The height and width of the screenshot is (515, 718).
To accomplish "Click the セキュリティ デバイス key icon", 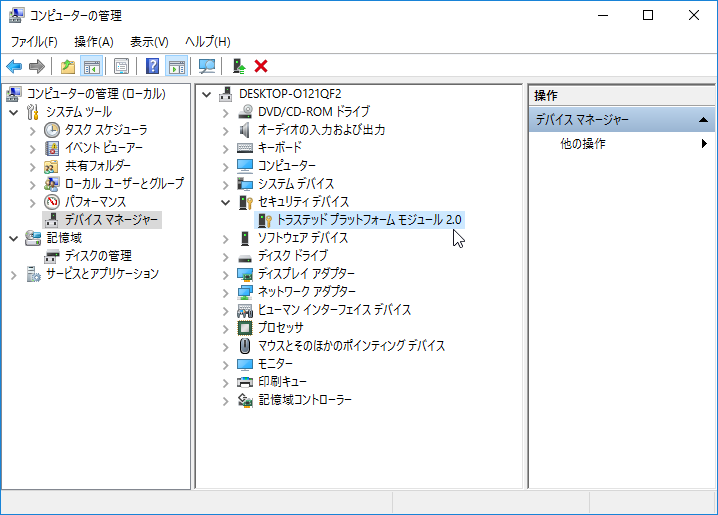I will click(x=245, y=202).
